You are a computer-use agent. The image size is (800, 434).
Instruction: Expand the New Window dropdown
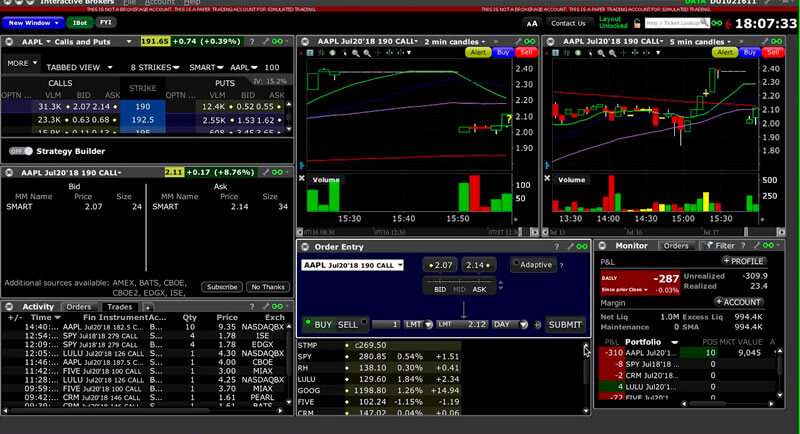[33, 22]
